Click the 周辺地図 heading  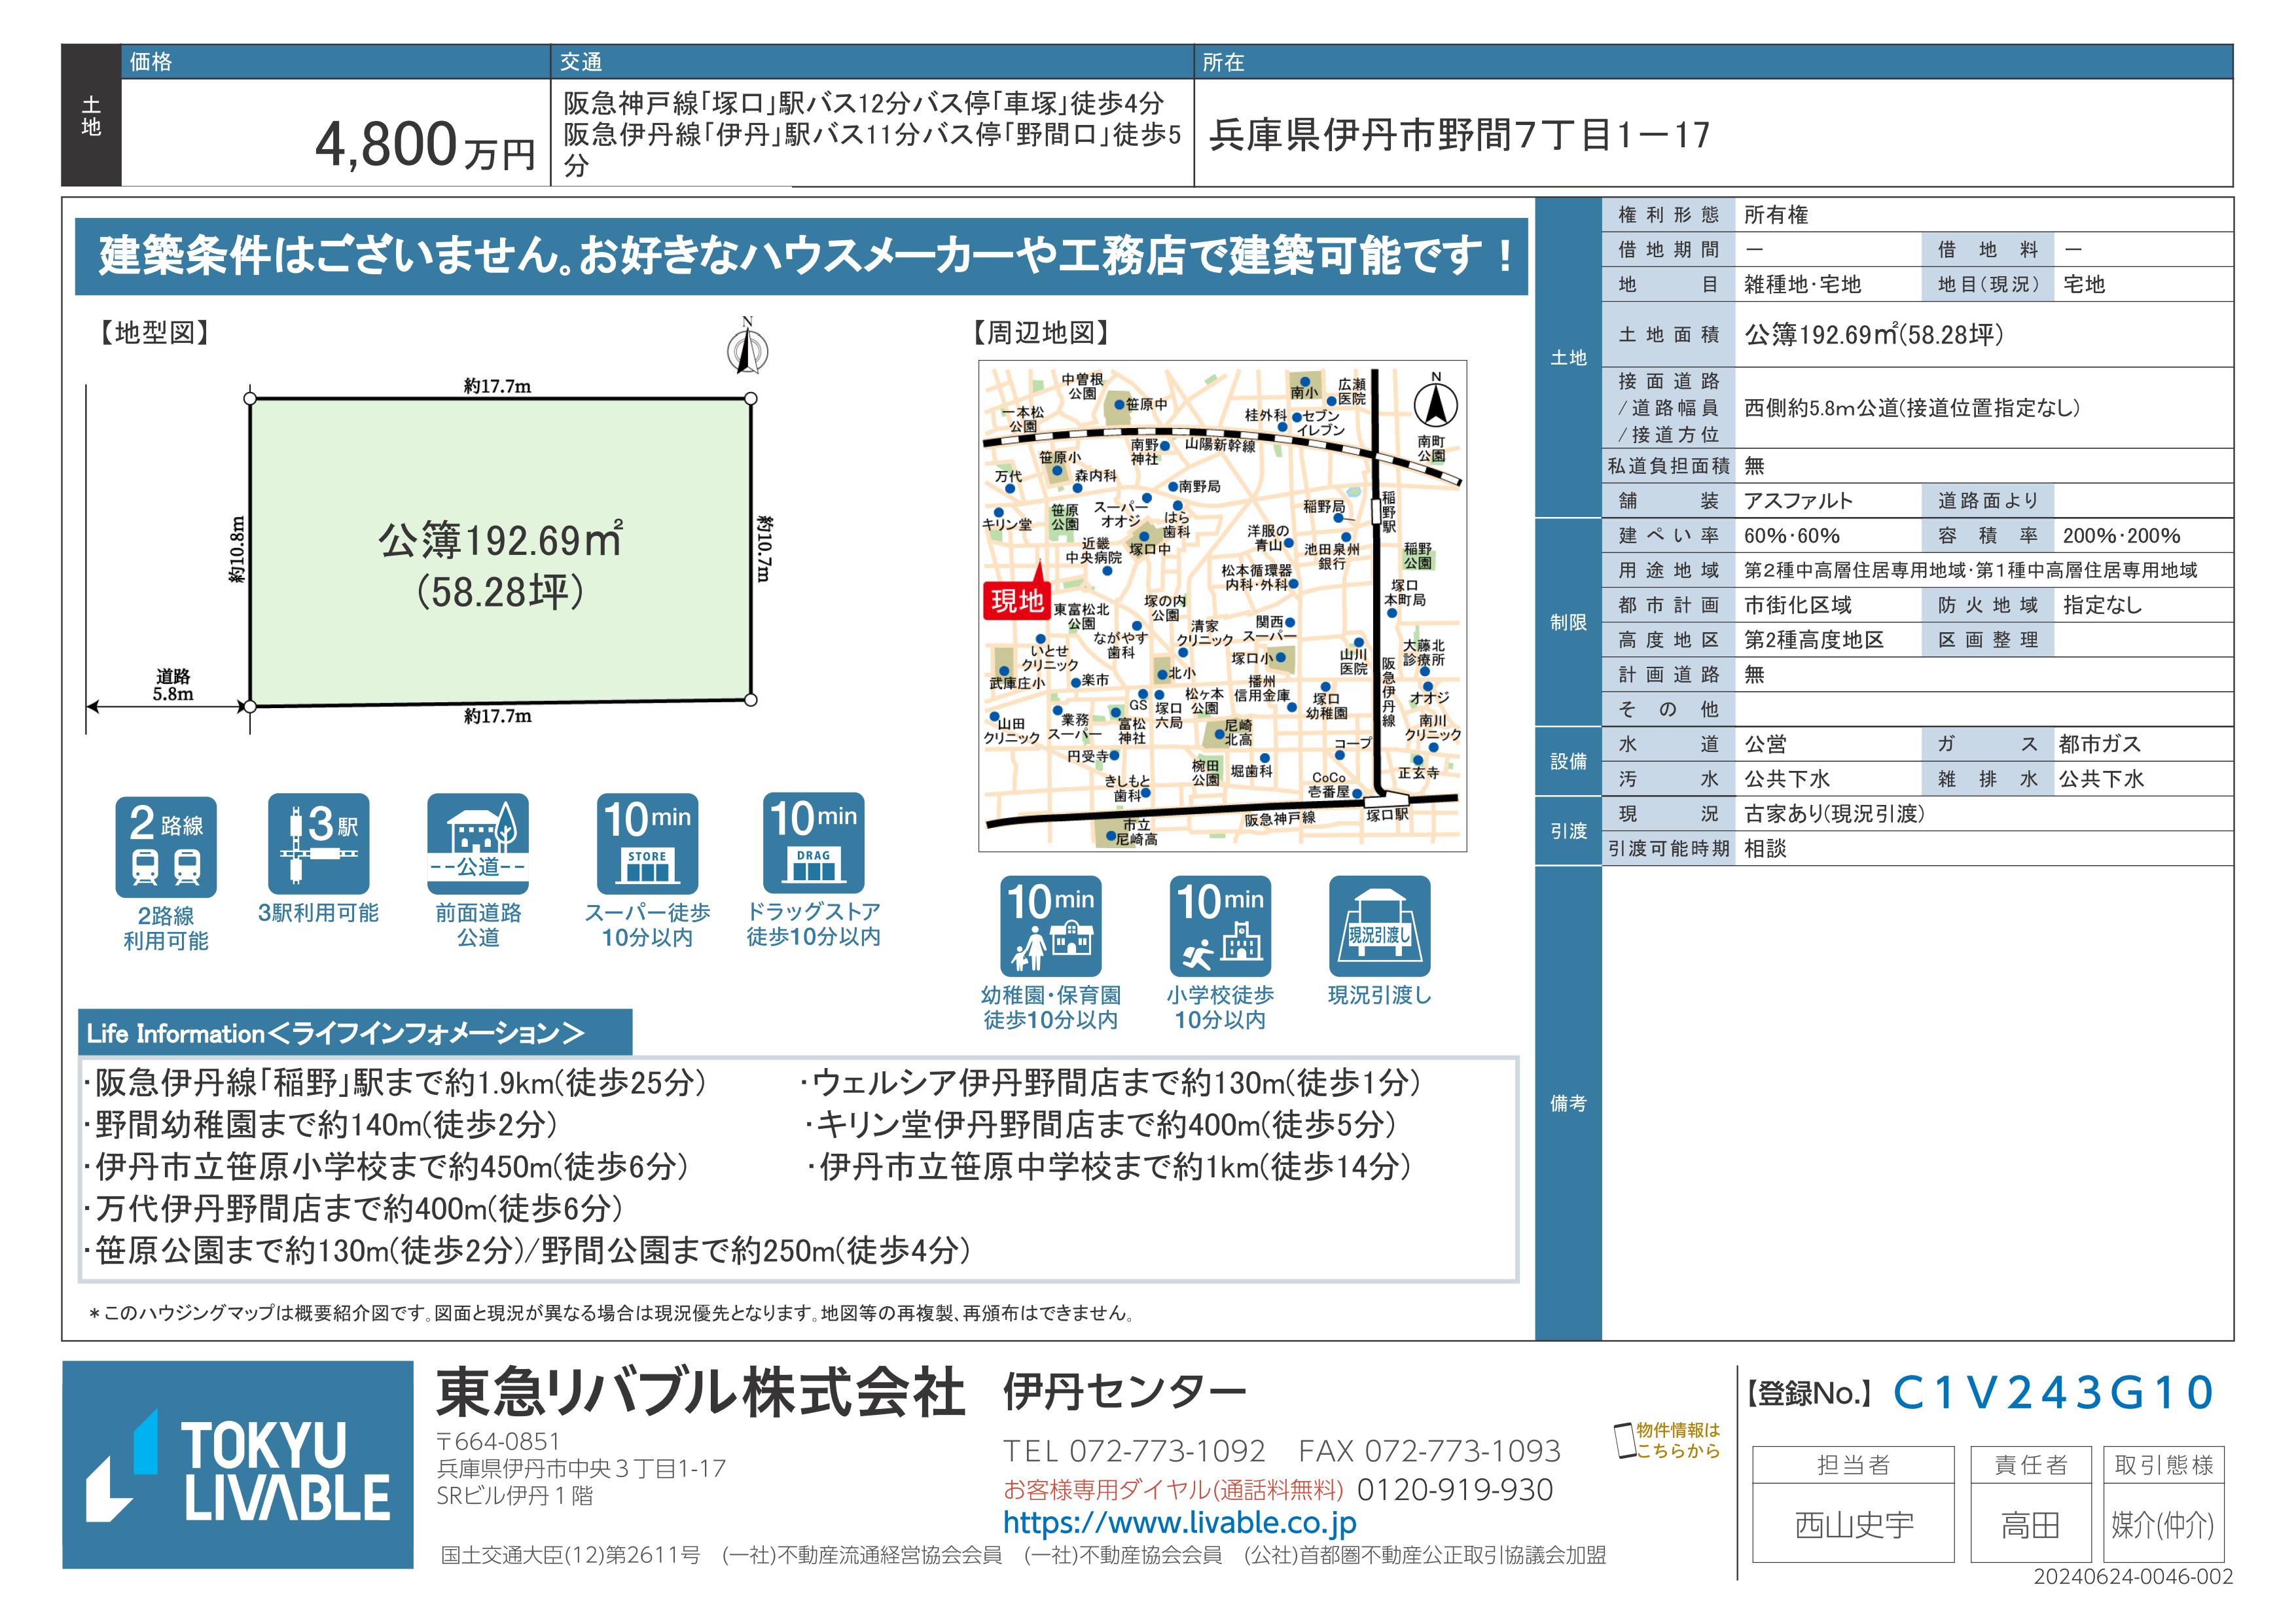pos(1040,333)
